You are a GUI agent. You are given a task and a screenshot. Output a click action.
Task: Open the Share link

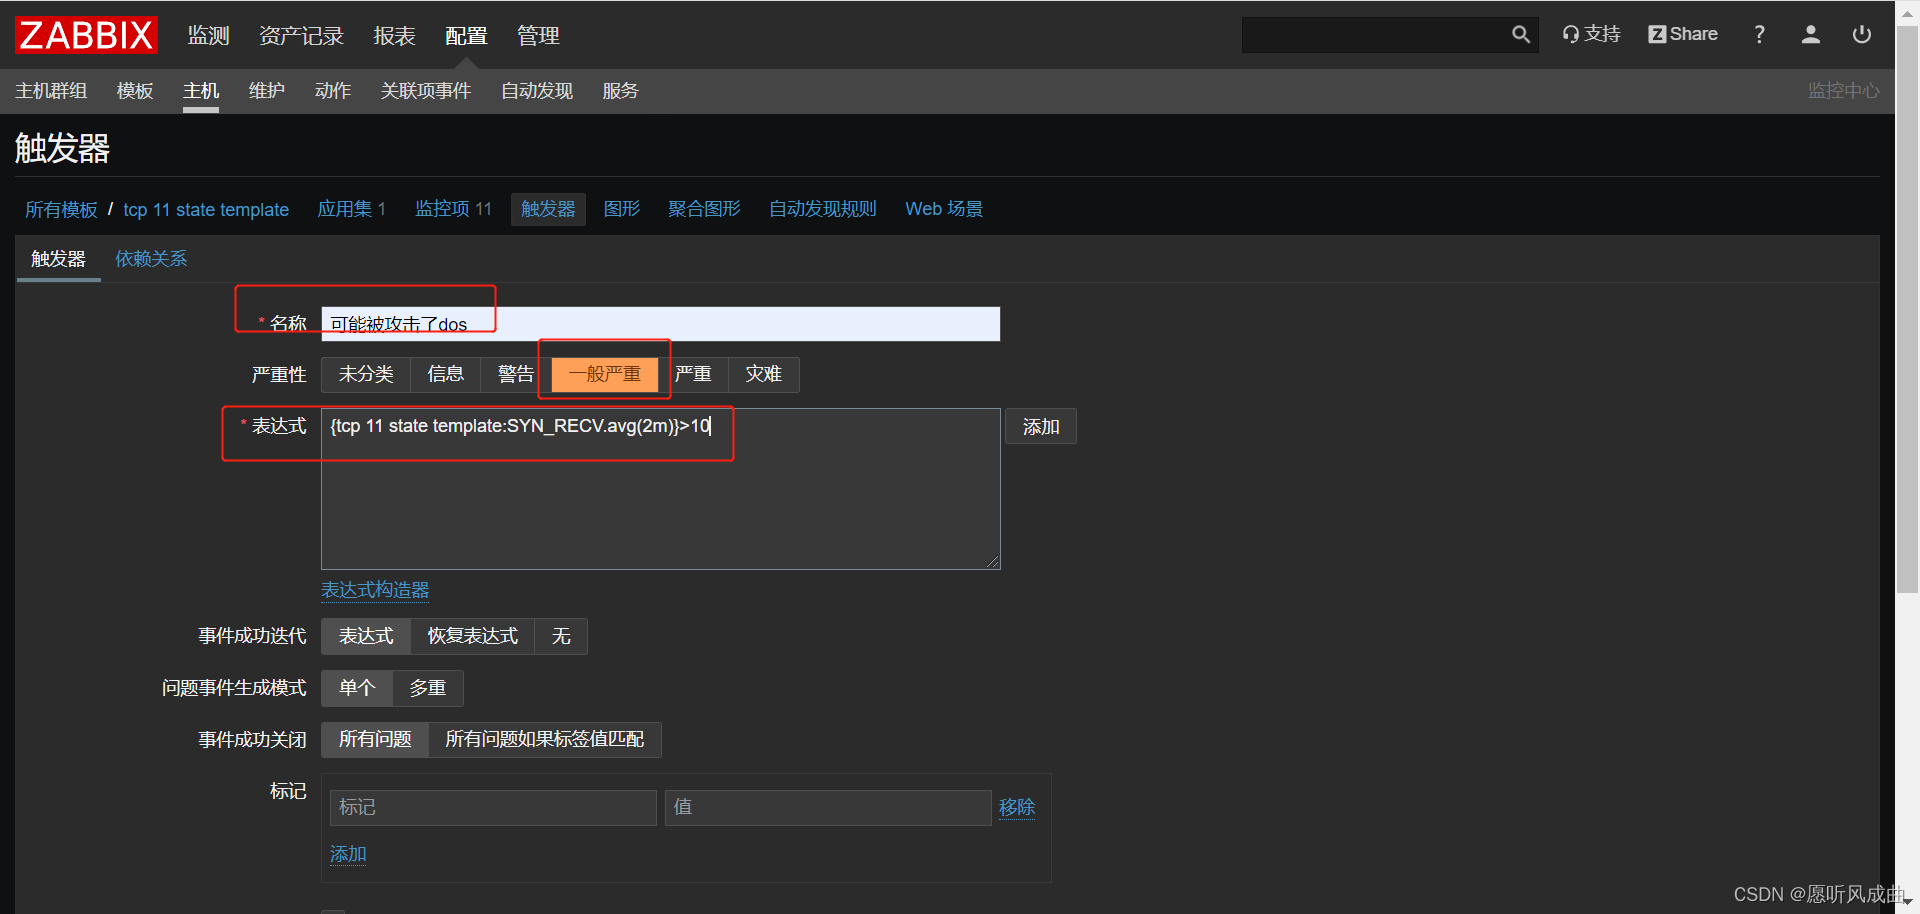point(1683,35)
